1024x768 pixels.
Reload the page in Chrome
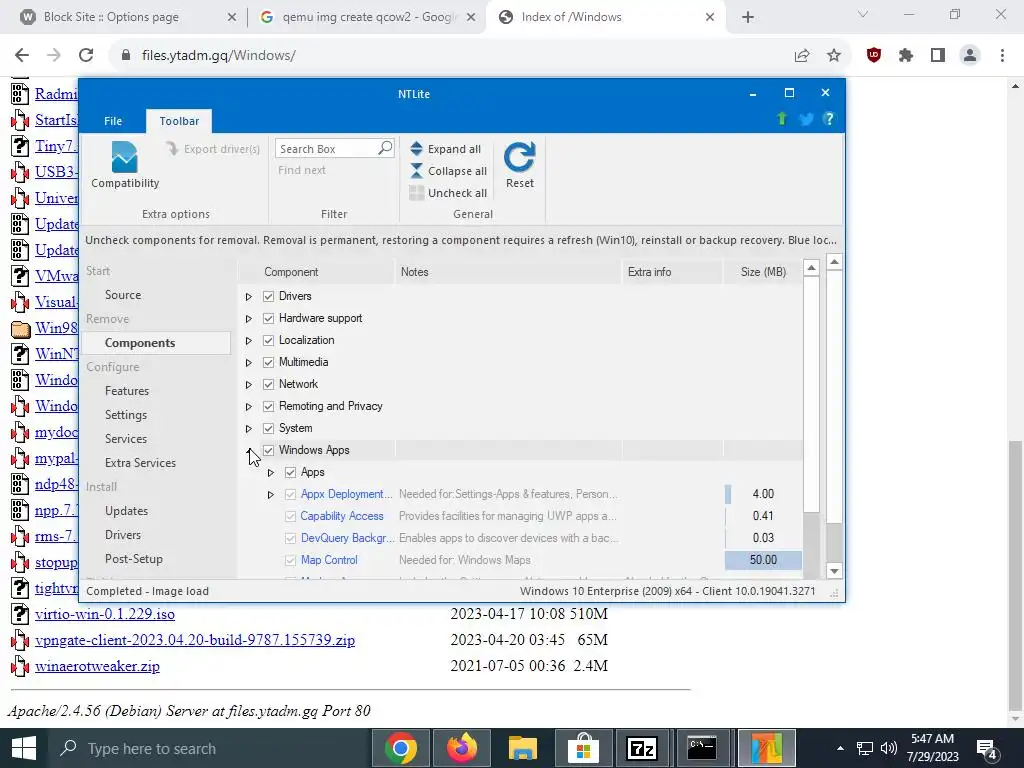point(86,56)
